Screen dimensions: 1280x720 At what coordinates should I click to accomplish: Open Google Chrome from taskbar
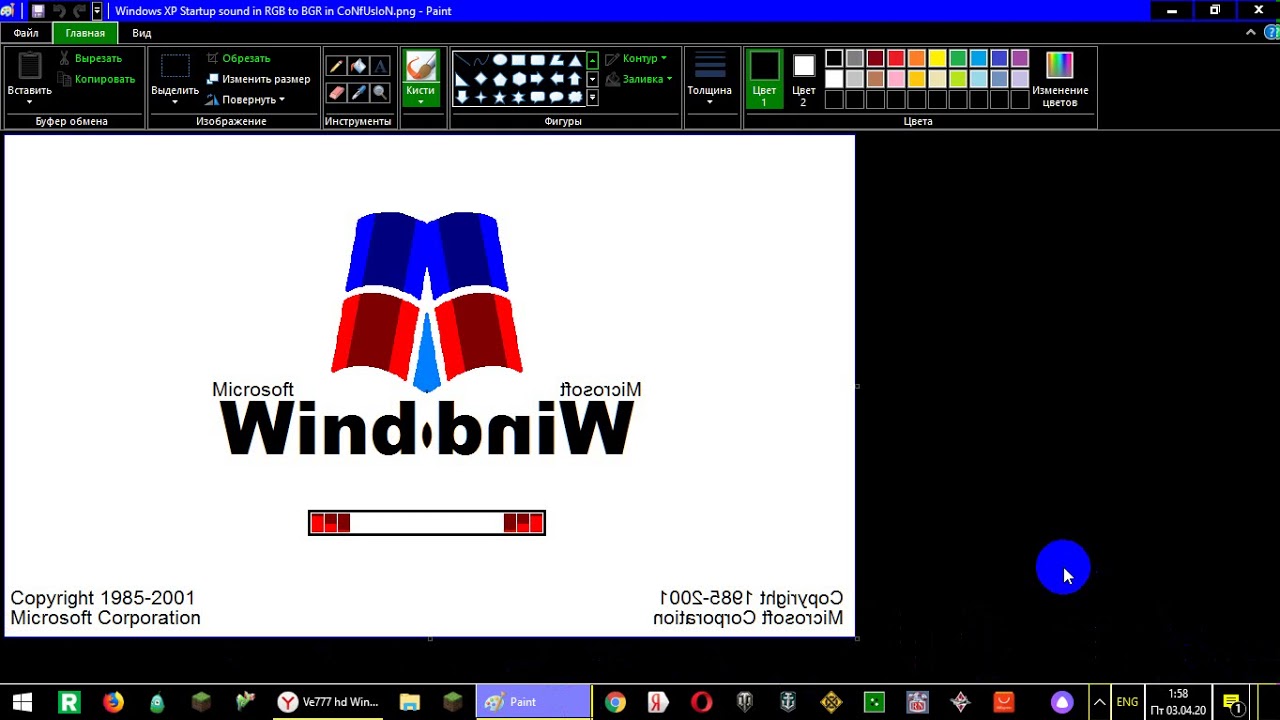point(615,702)
